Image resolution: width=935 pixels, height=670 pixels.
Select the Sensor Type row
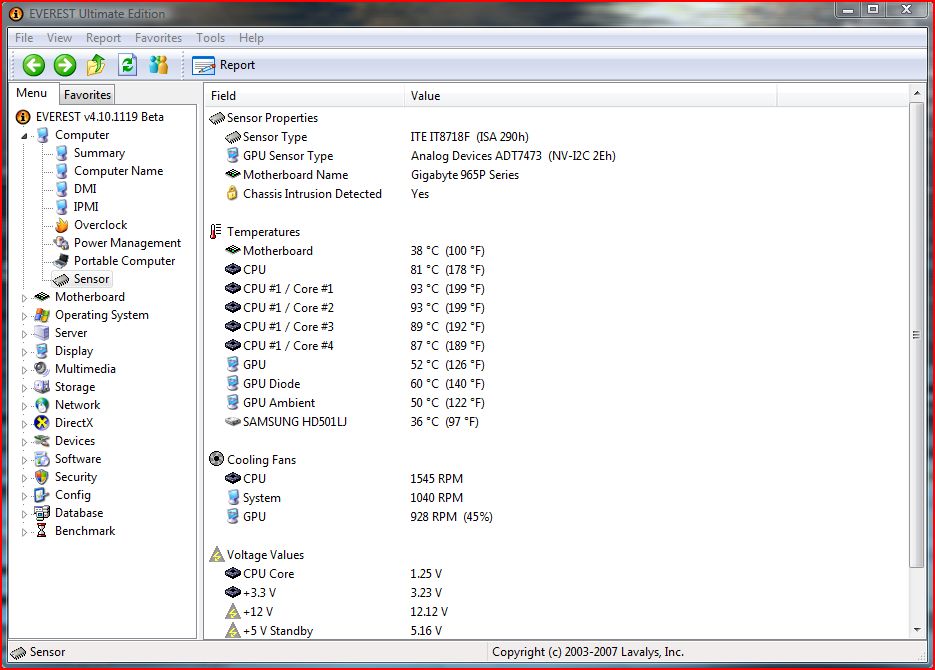click(x=557, y=137)
